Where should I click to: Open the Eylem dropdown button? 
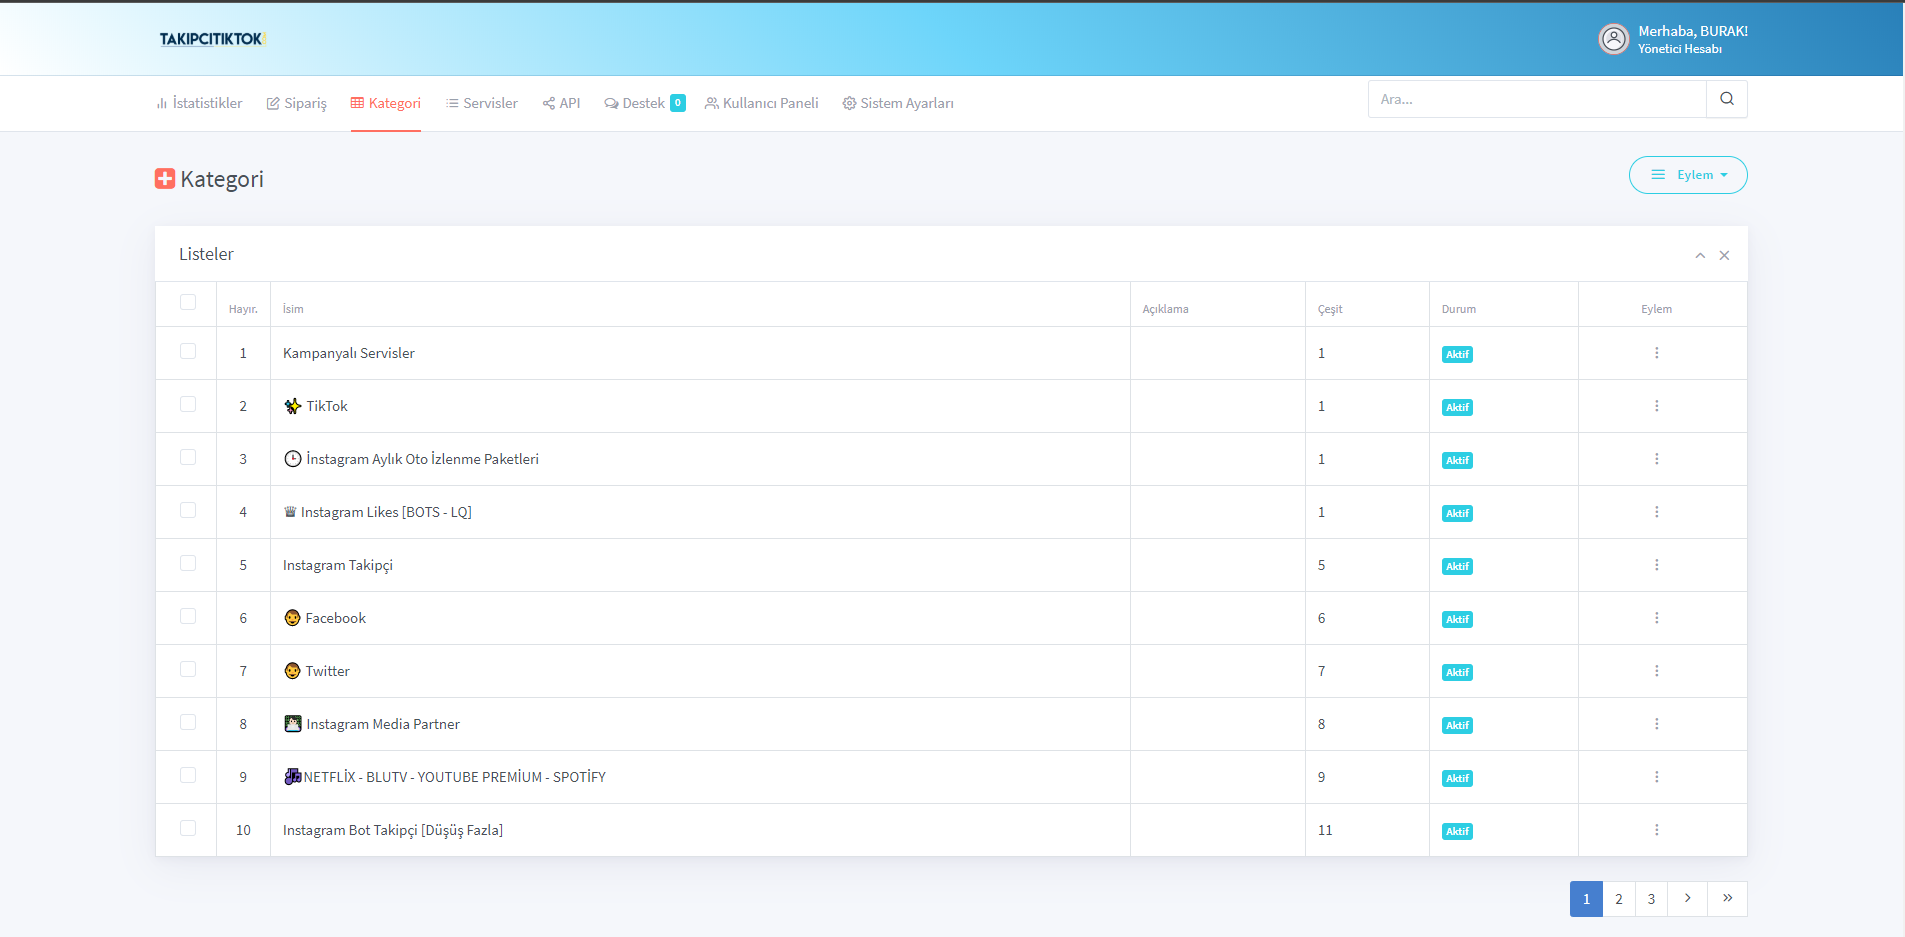click(x=1688, y=175)
